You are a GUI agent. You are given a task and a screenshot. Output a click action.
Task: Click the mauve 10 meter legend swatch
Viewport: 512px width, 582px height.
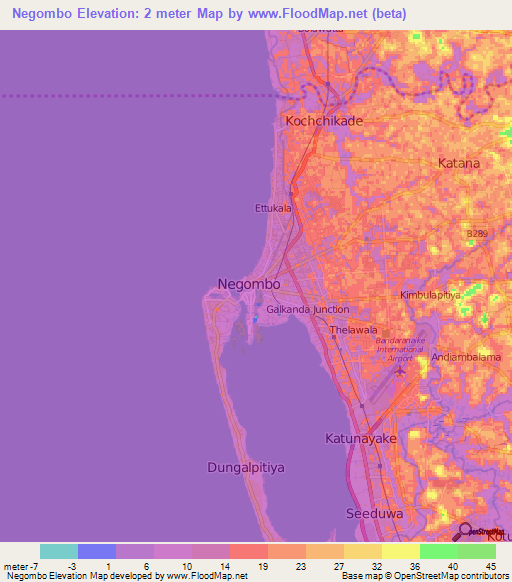(x=211, y=552)
